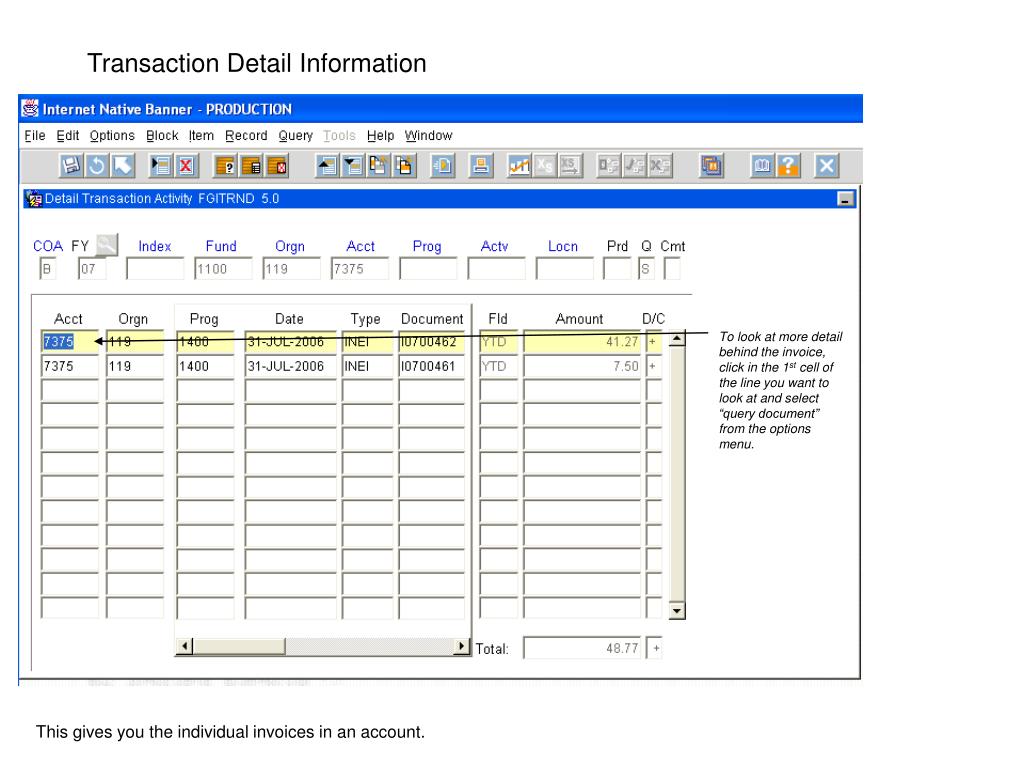Click the COA field containing B
The image size is (1024, 768).
click(48, 268)
